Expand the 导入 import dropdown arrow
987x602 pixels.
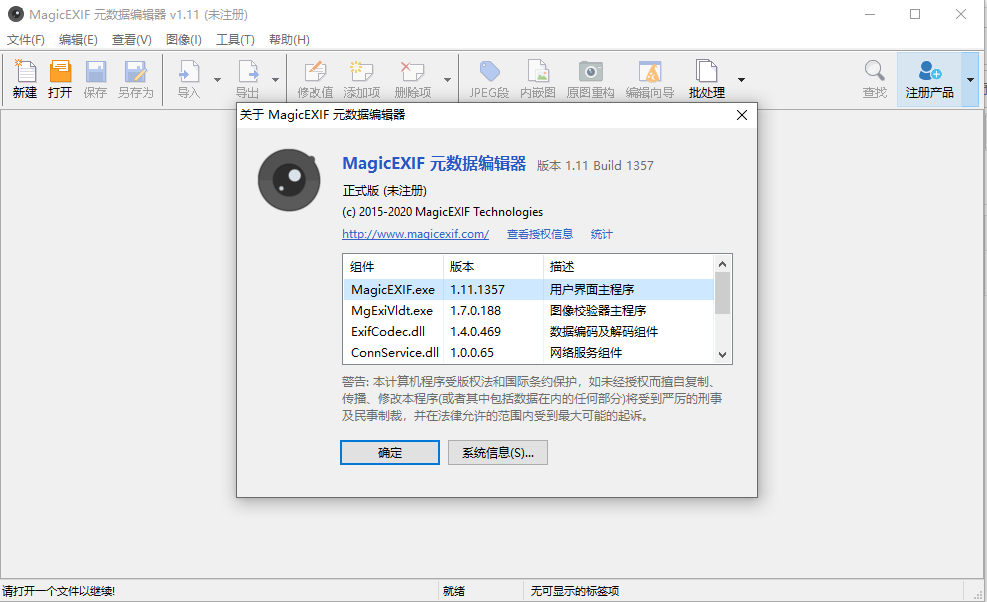pyautogui.click(x=216, y=78)
